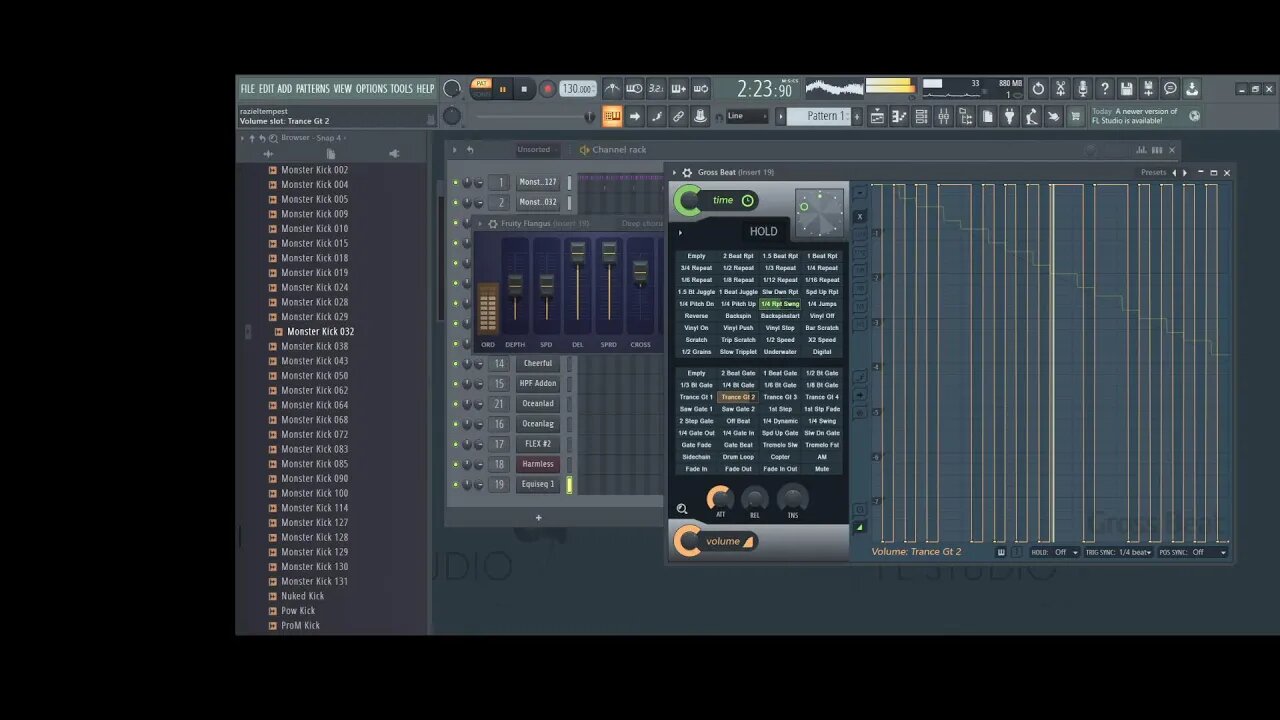This screenshot has width=1280, height=720.
Task: Click the tempo field showing 130.000
Action: click(577, 89)
